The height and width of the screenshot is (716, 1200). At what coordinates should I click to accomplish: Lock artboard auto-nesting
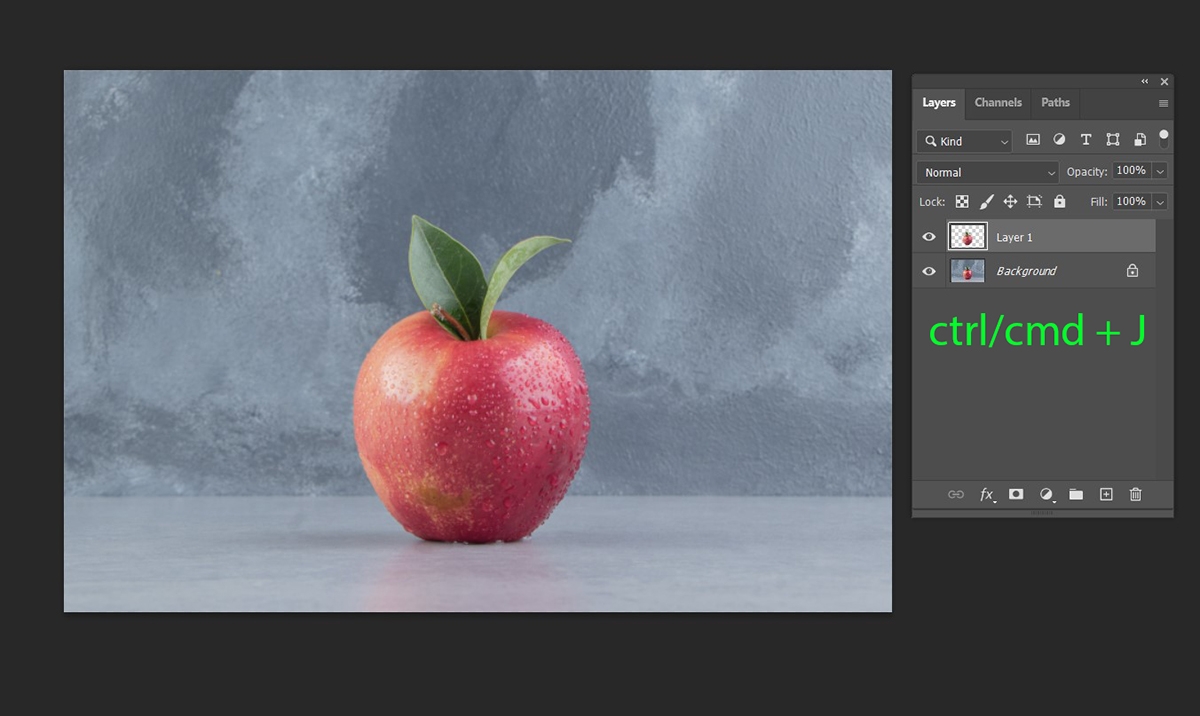tap(1034, 201)
